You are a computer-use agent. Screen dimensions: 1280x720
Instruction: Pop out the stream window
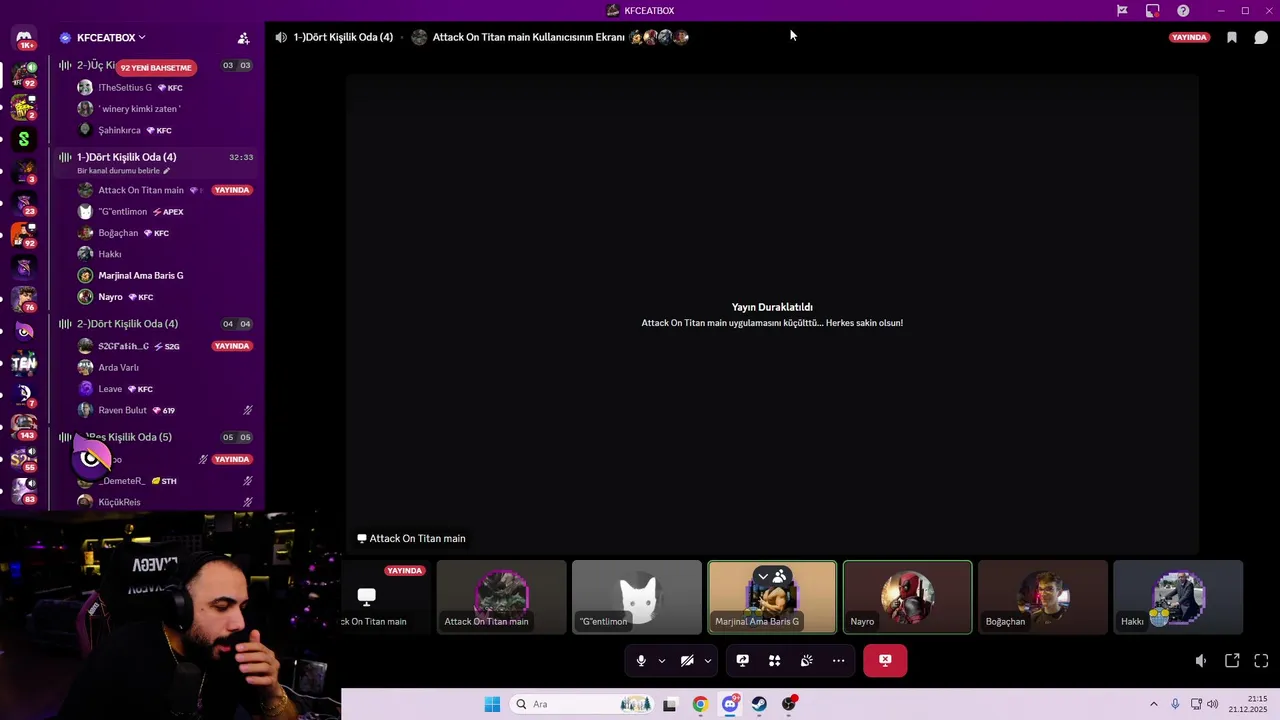(x=1232, y=661)
